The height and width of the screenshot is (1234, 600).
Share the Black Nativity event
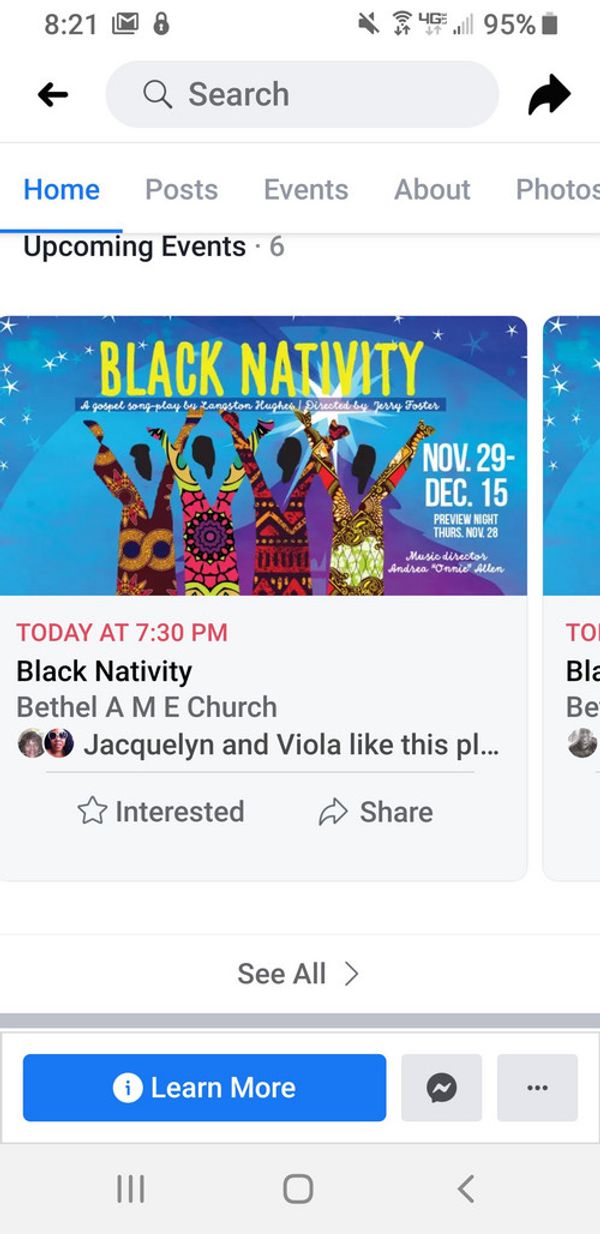tap(376, 811)
